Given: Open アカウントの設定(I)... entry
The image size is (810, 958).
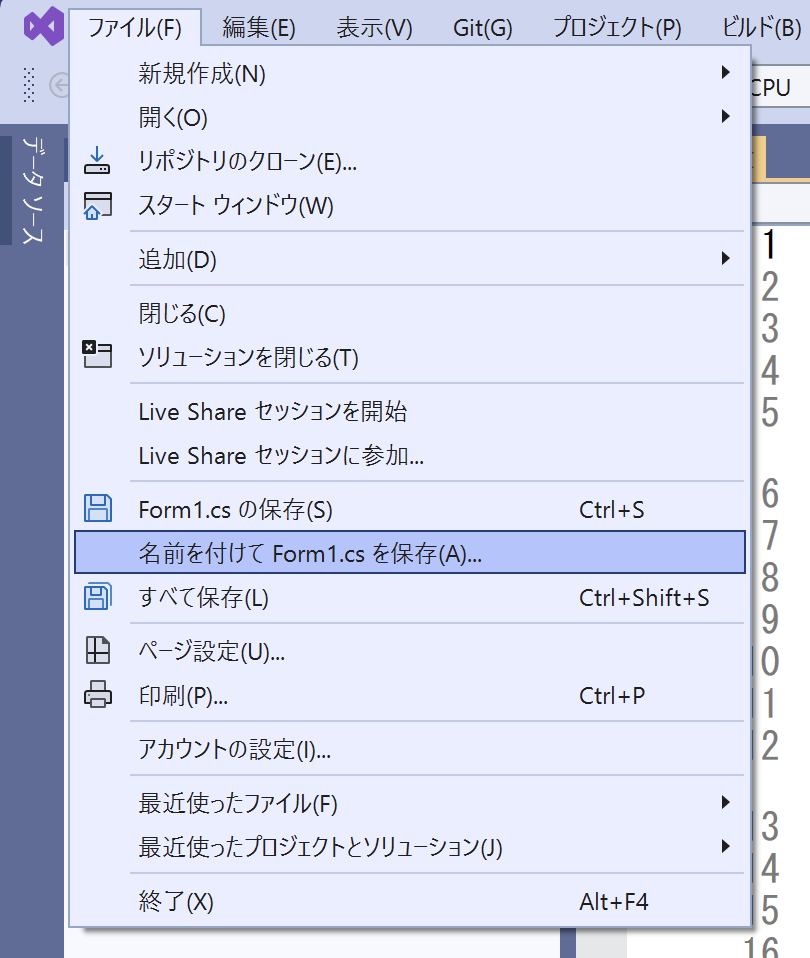Looking at the screenshot, I should click(x=410, y=749).
